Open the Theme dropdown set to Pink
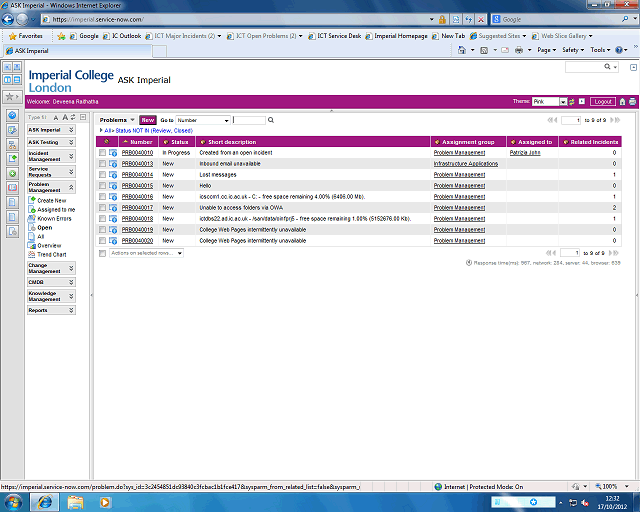The image size is (640, 512). (549, 101)
